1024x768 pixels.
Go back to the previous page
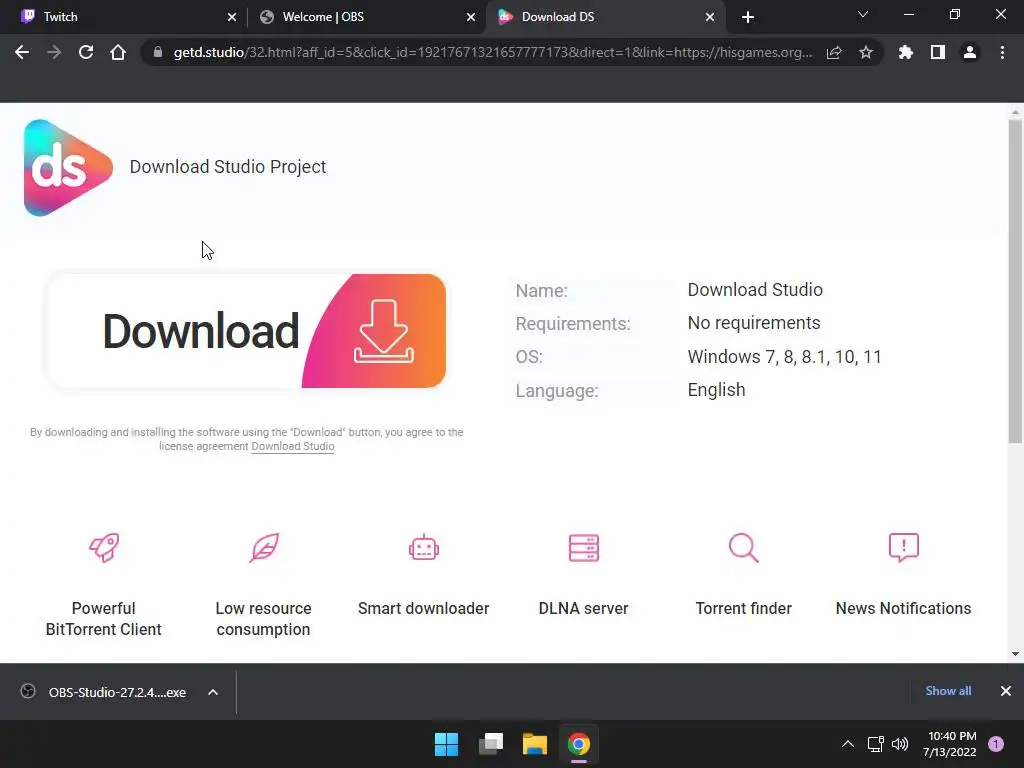[22, 52]
